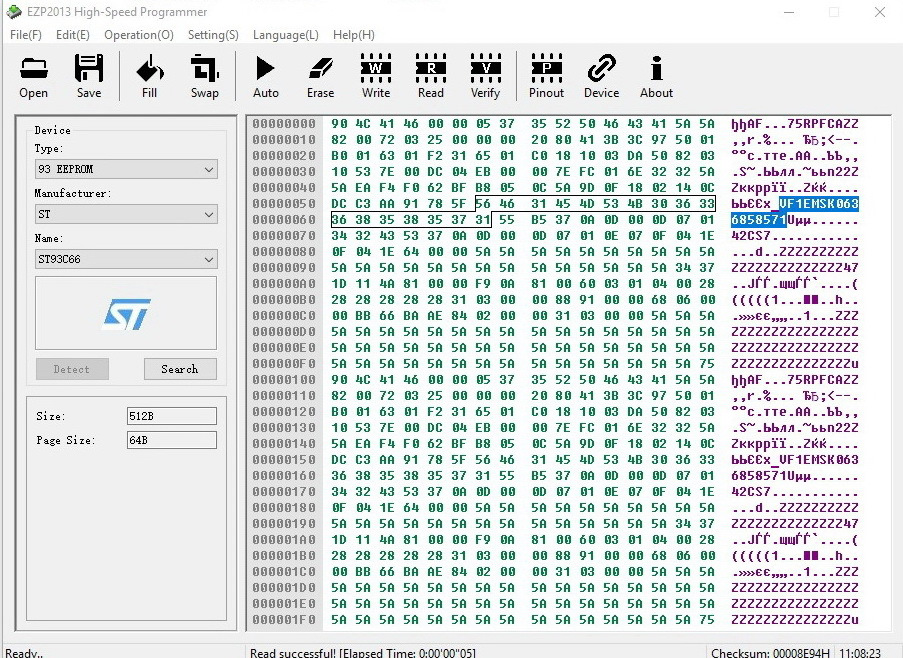Verify chip contents with Verify icon

coord(485,76)
